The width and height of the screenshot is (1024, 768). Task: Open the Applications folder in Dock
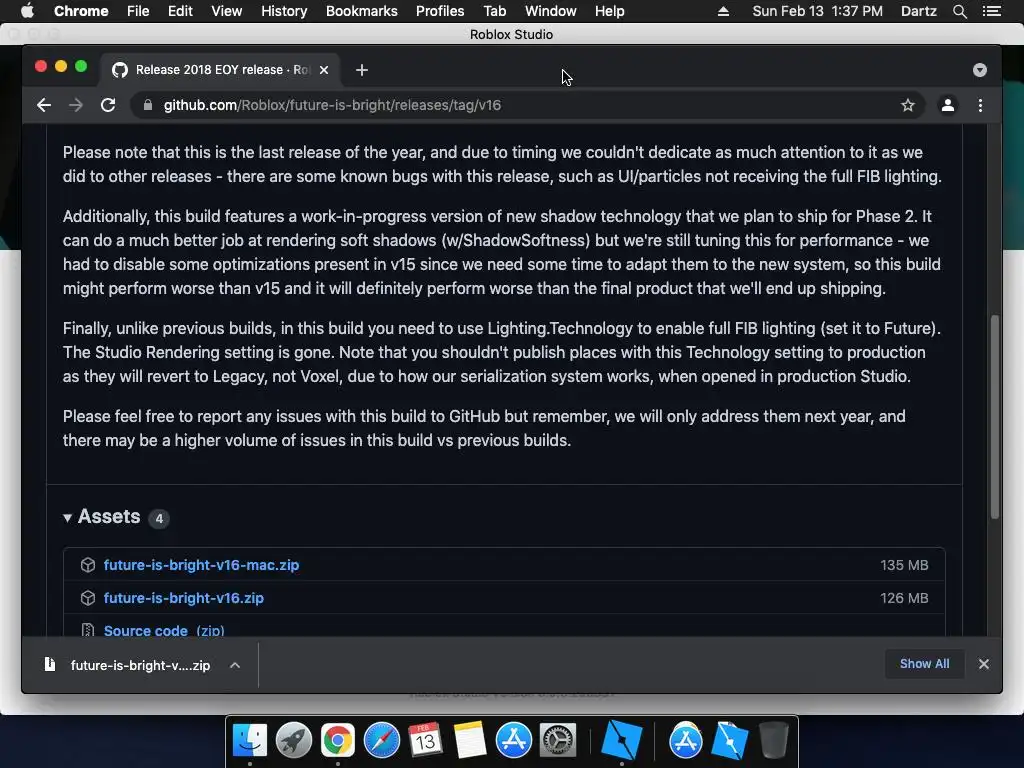[x=685, y=741]
